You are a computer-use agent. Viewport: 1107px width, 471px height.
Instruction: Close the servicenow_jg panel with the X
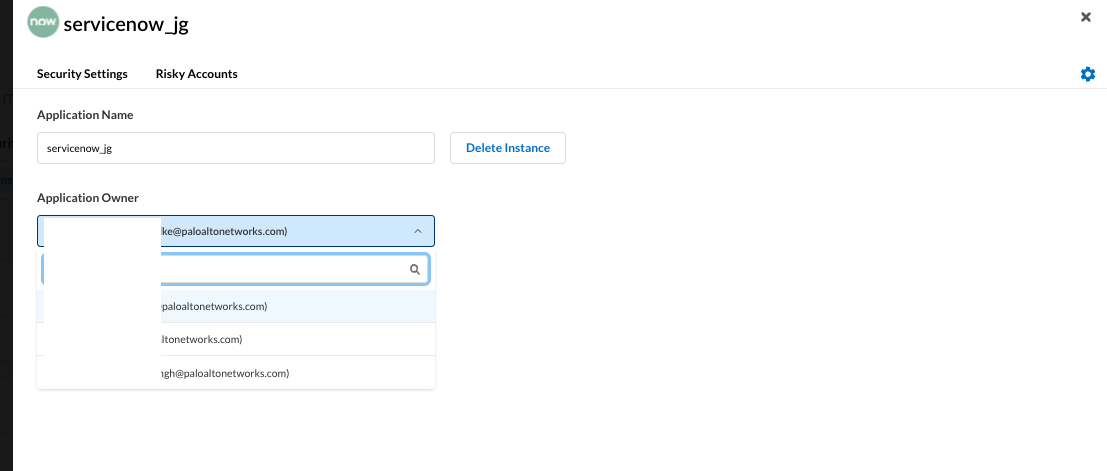(1086, 17)
